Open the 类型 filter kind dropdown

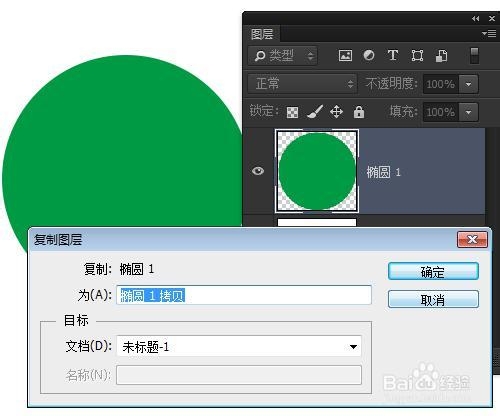[x=283, y=56]
